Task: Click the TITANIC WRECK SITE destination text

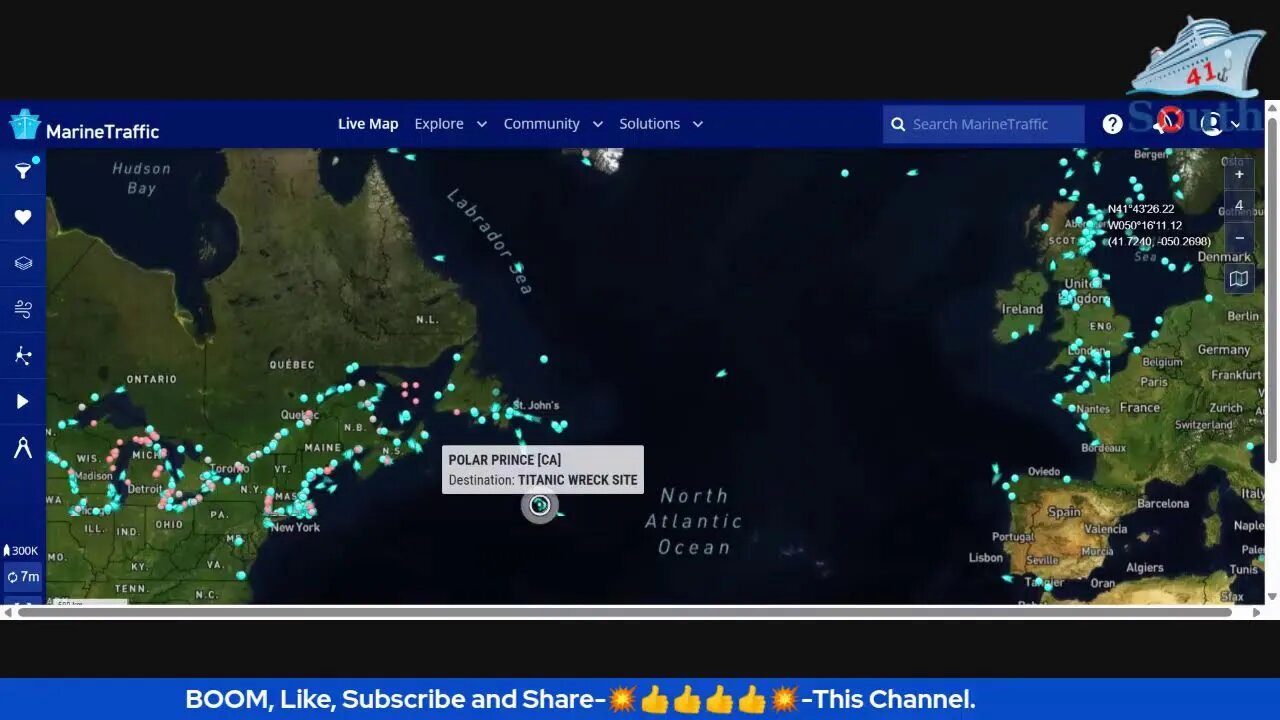Action: 577,480
